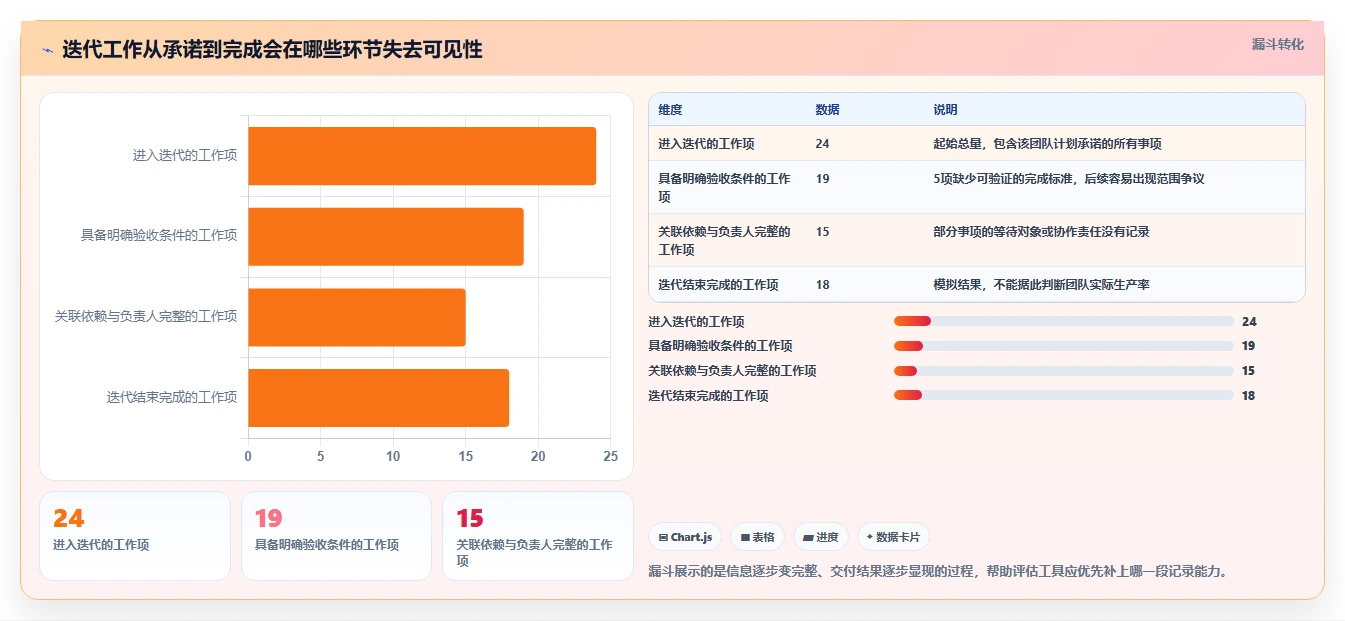The width and height of the screenshot is (1345, 621).
Task: Click the x-axis tick 5
Action: (321, 456)
